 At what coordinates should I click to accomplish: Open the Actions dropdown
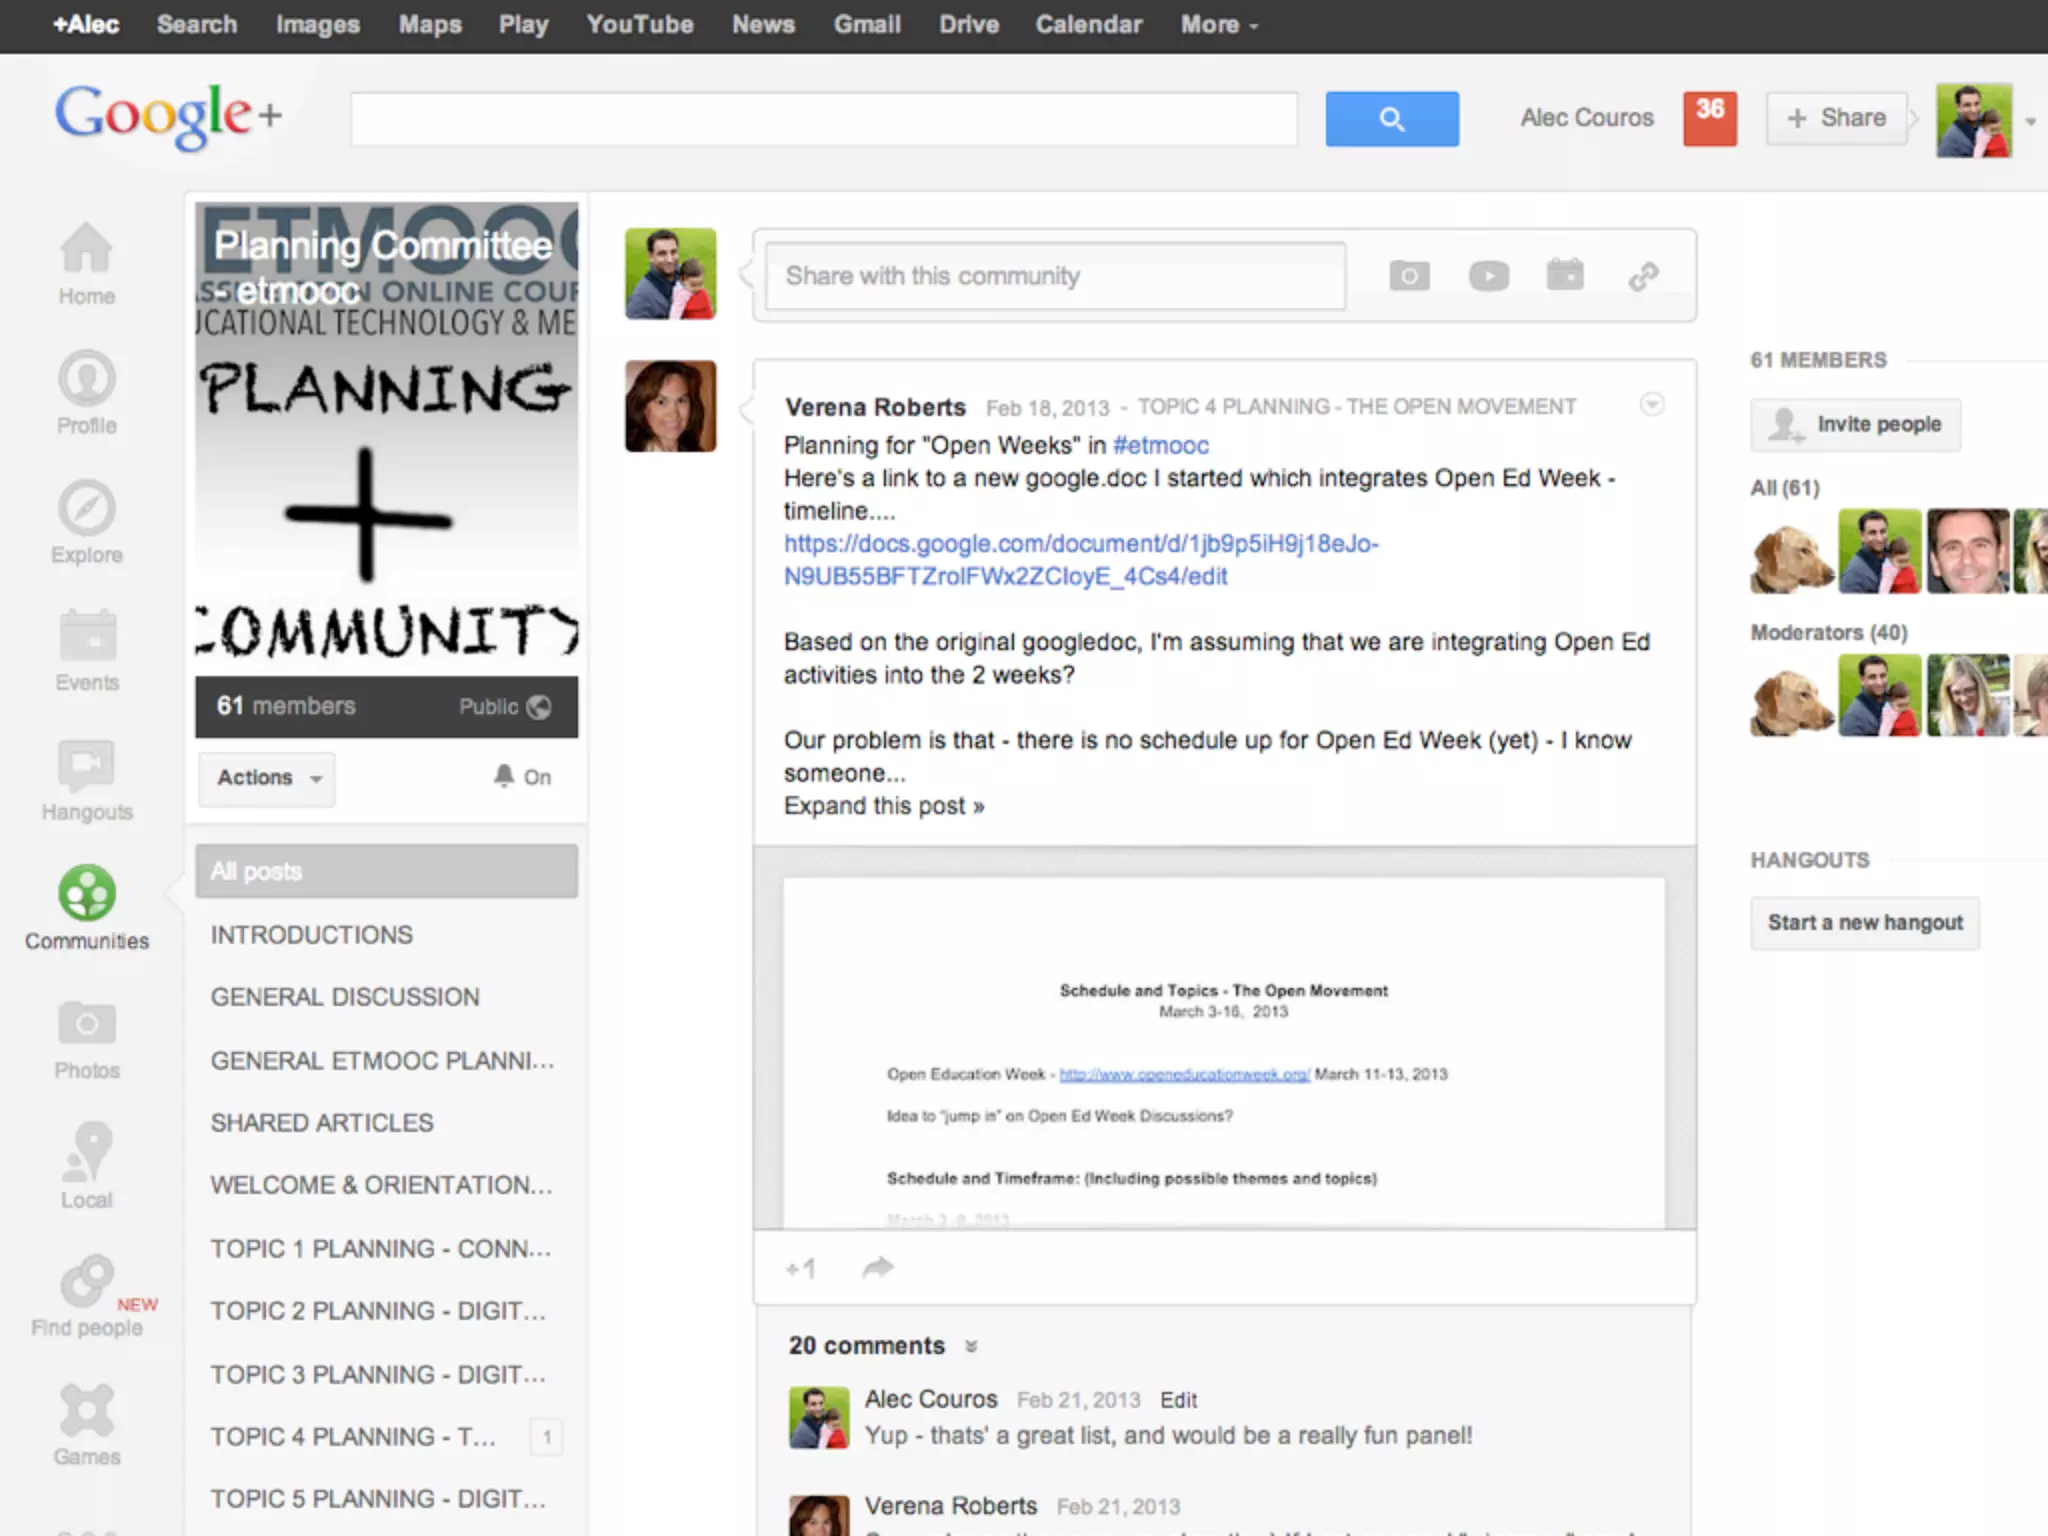tap(267, 778)
